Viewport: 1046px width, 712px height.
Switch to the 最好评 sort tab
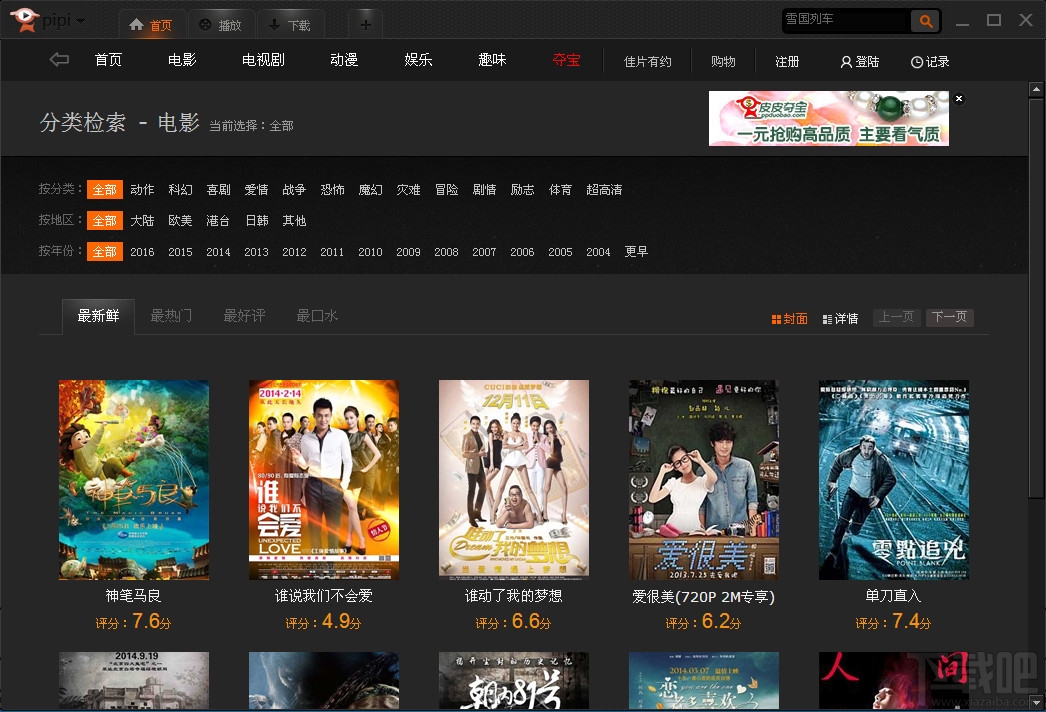point(244,316)
